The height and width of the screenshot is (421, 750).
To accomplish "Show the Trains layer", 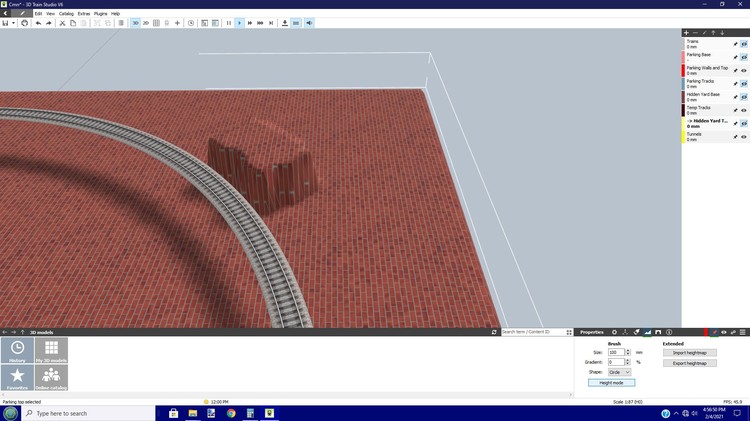I will [x=744, y=44].
